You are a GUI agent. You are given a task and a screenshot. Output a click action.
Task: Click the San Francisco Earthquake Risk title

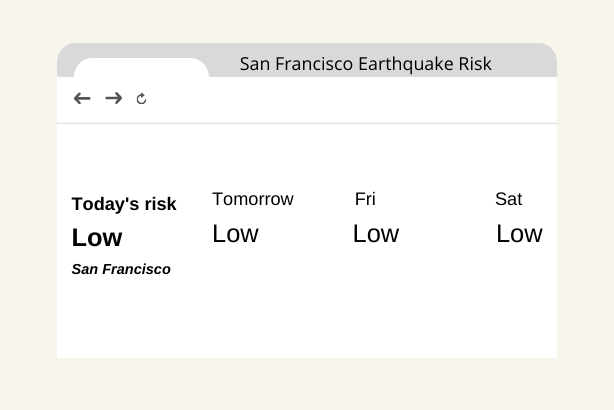coord(365,64)
